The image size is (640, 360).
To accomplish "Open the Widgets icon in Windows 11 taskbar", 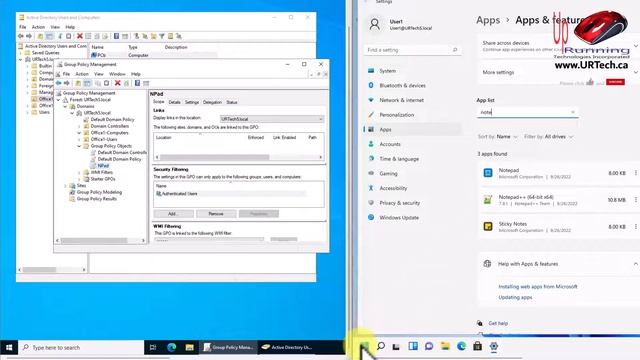I will (413, 346).
